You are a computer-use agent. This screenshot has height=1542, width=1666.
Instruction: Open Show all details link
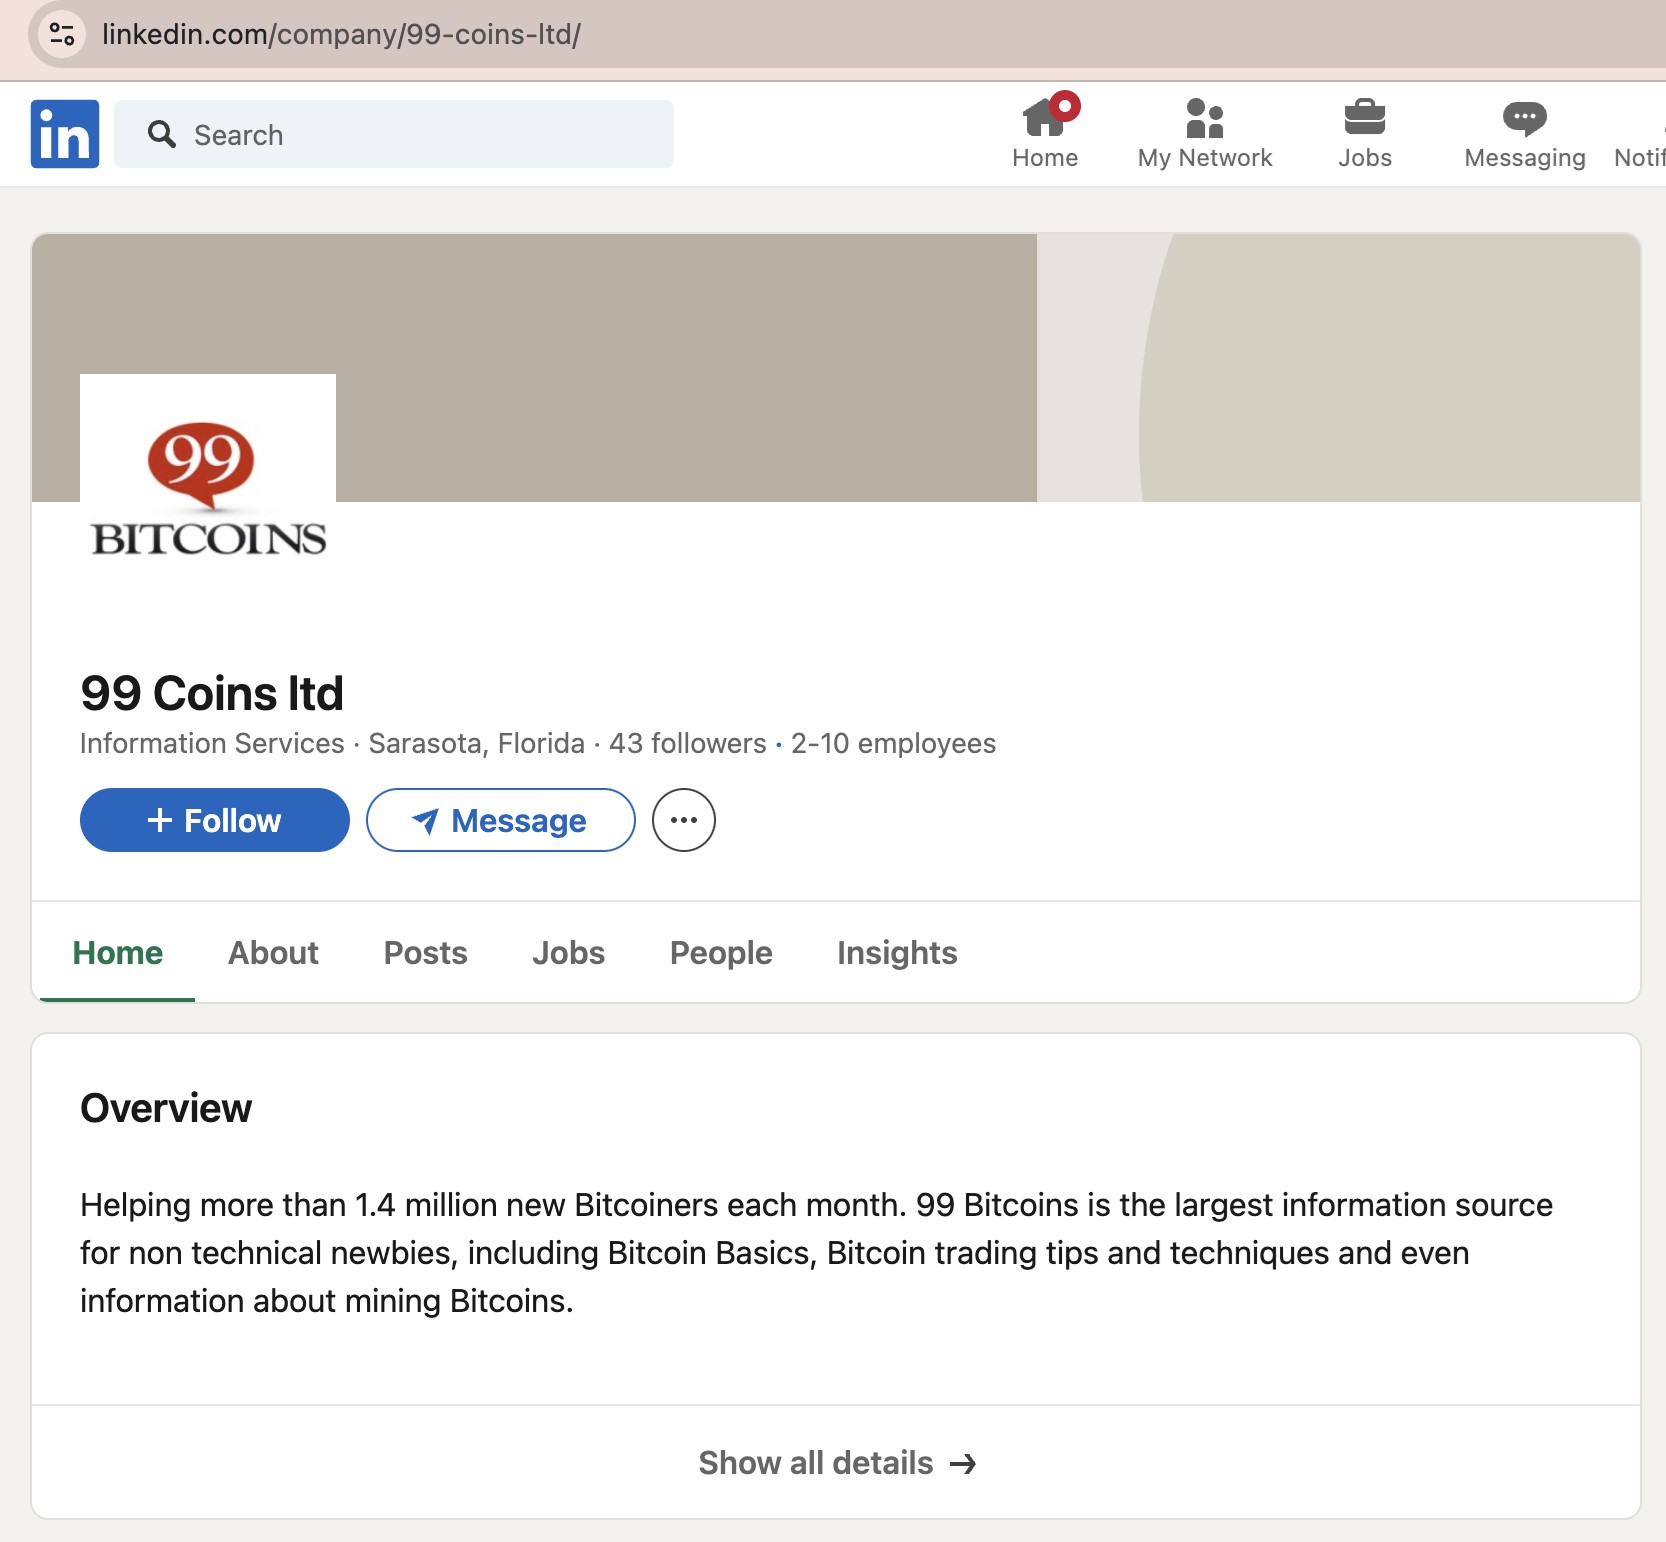(x=836, y=1462)
